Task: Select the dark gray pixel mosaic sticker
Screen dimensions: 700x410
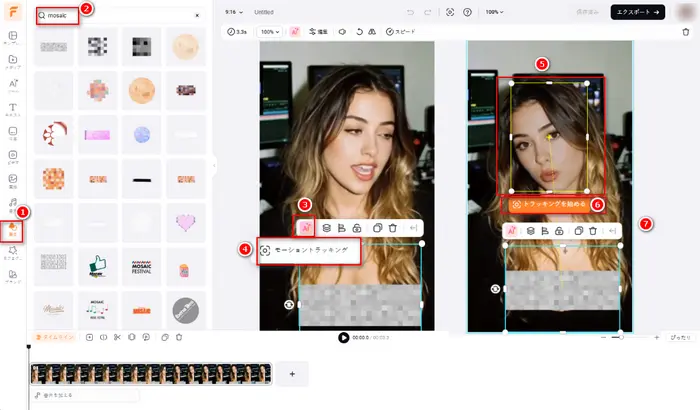Action: point(142,46)
